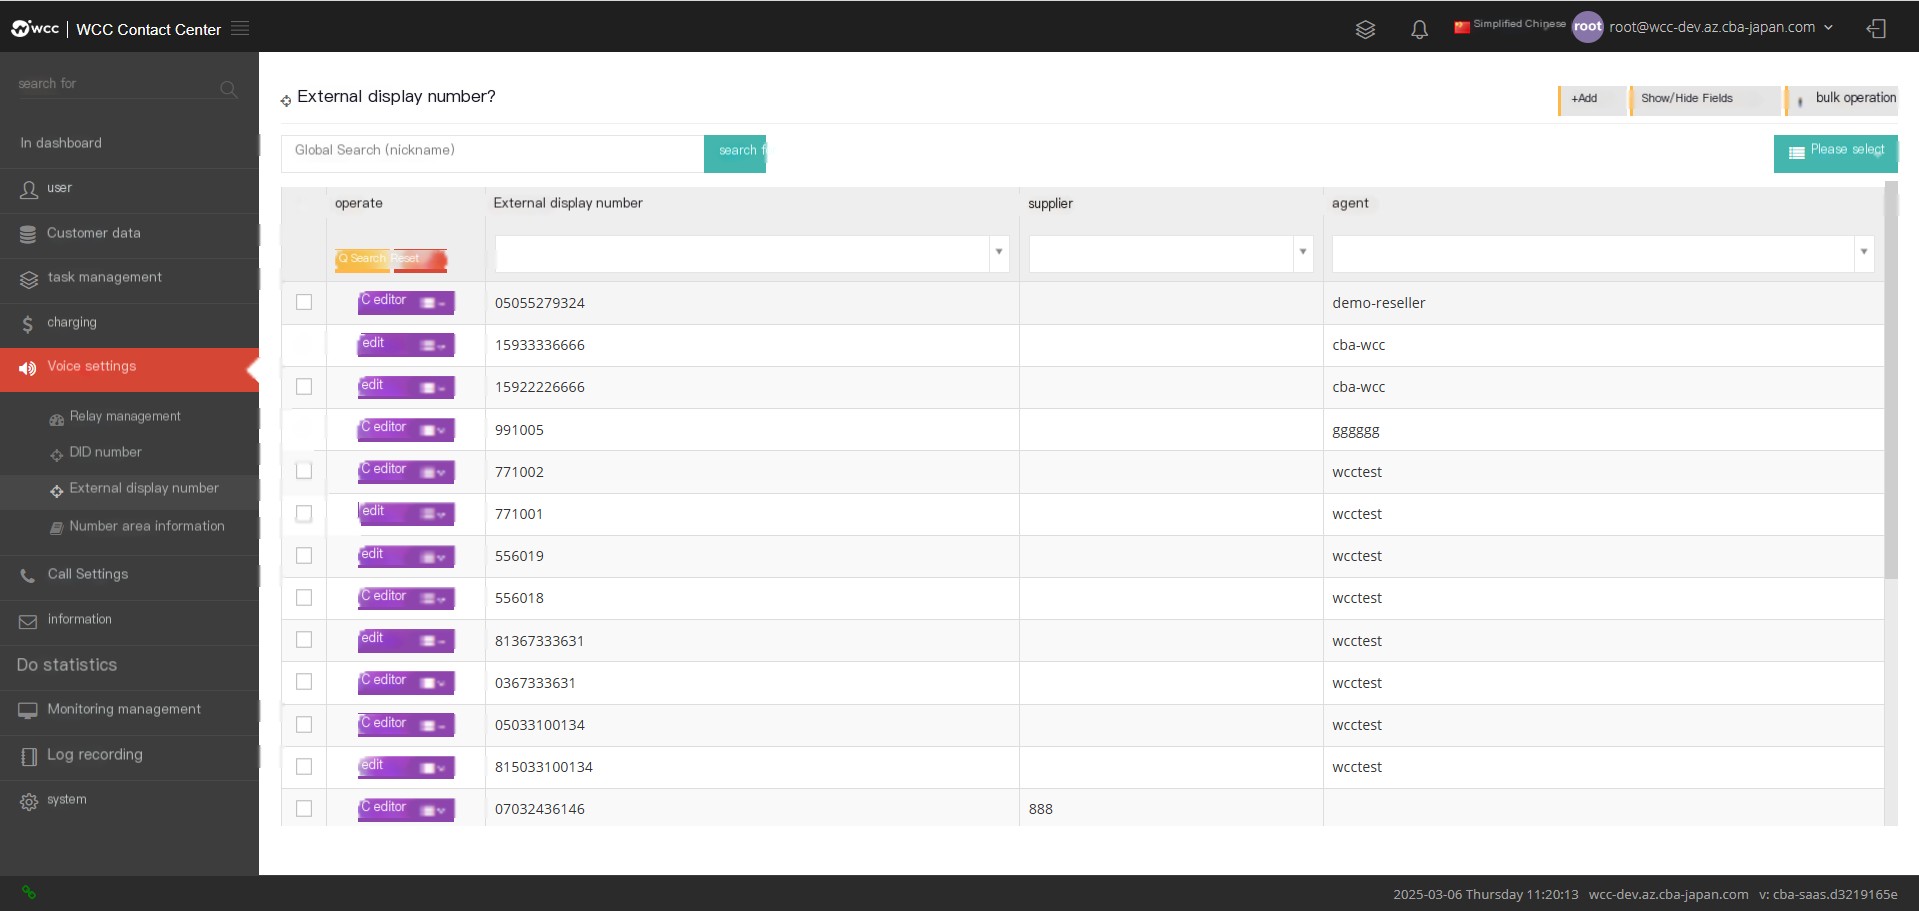Open action dropdown for row 05033100134
Viewport: 1919px width, 911px height.
click(x=434, y=725)
